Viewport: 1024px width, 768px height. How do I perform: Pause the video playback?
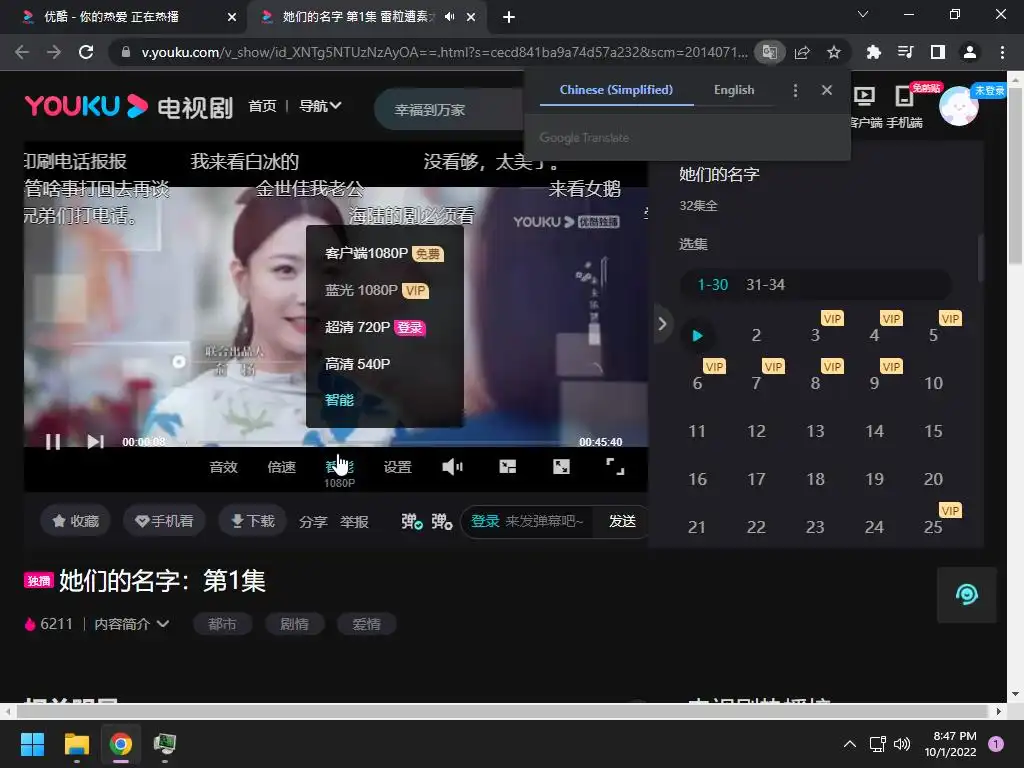pyautogui.click(x=53, y=442)
